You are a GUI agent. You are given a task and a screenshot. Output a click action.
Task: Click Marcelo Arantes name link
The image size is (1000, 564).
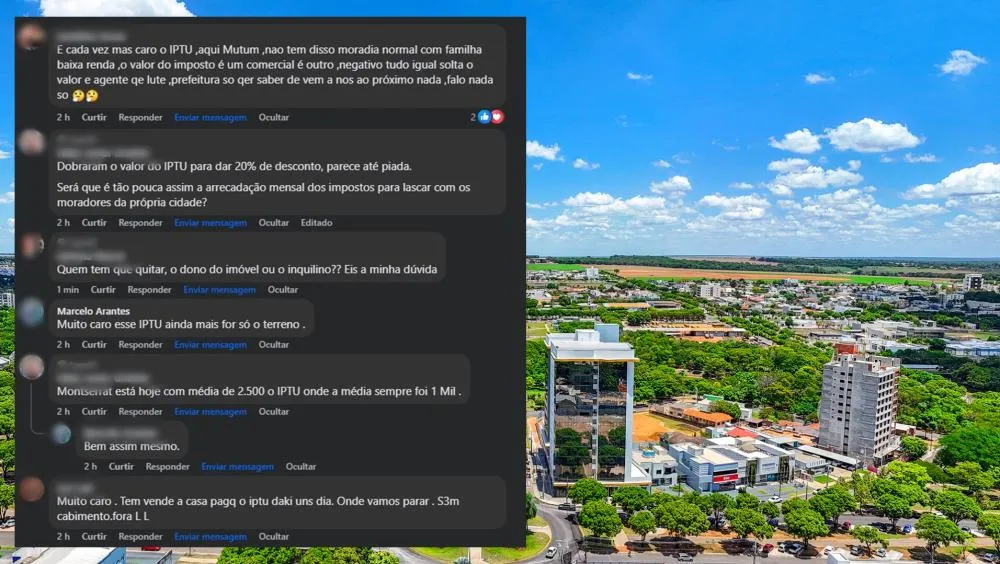tap(93, 311)
